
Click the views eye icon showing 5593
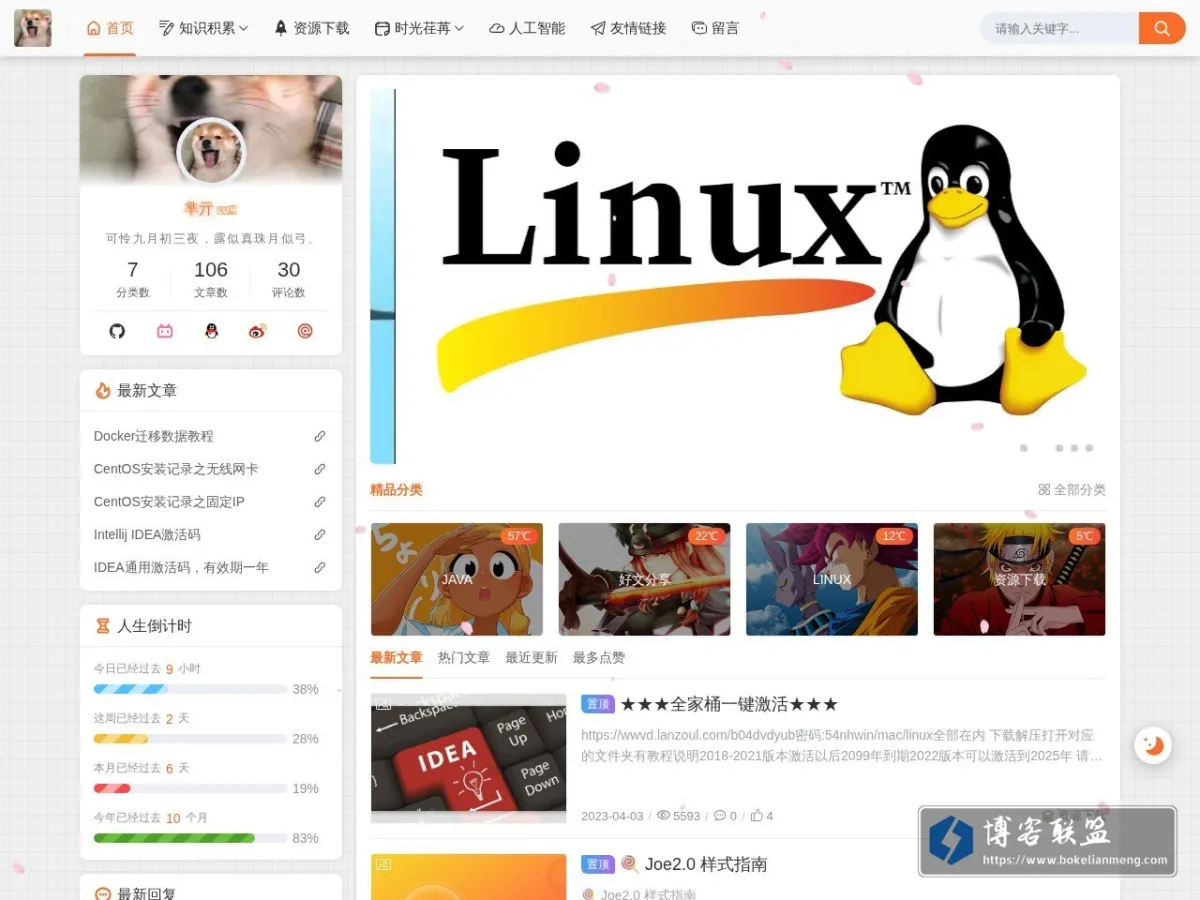[x=663, y=816]
